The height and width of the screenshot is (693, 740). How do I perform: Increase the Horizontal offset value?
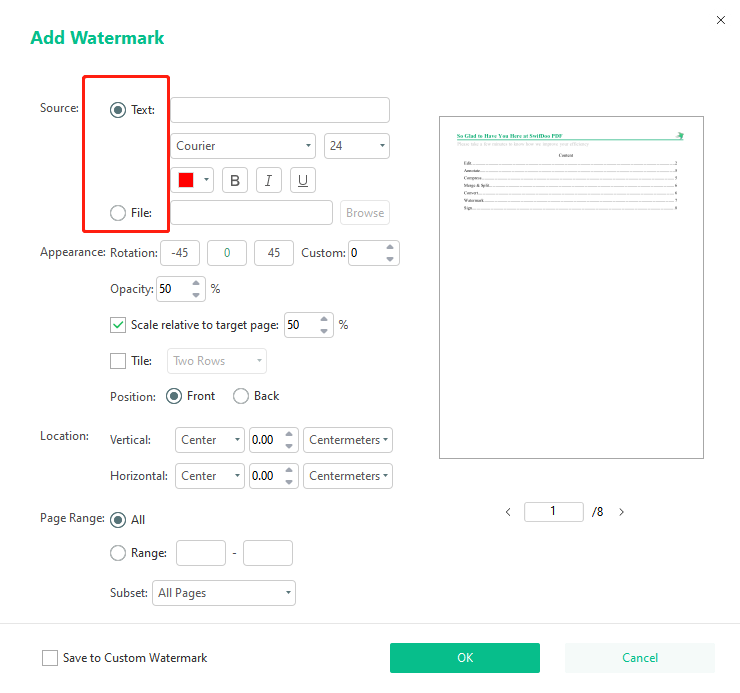(x=289, y=470)
